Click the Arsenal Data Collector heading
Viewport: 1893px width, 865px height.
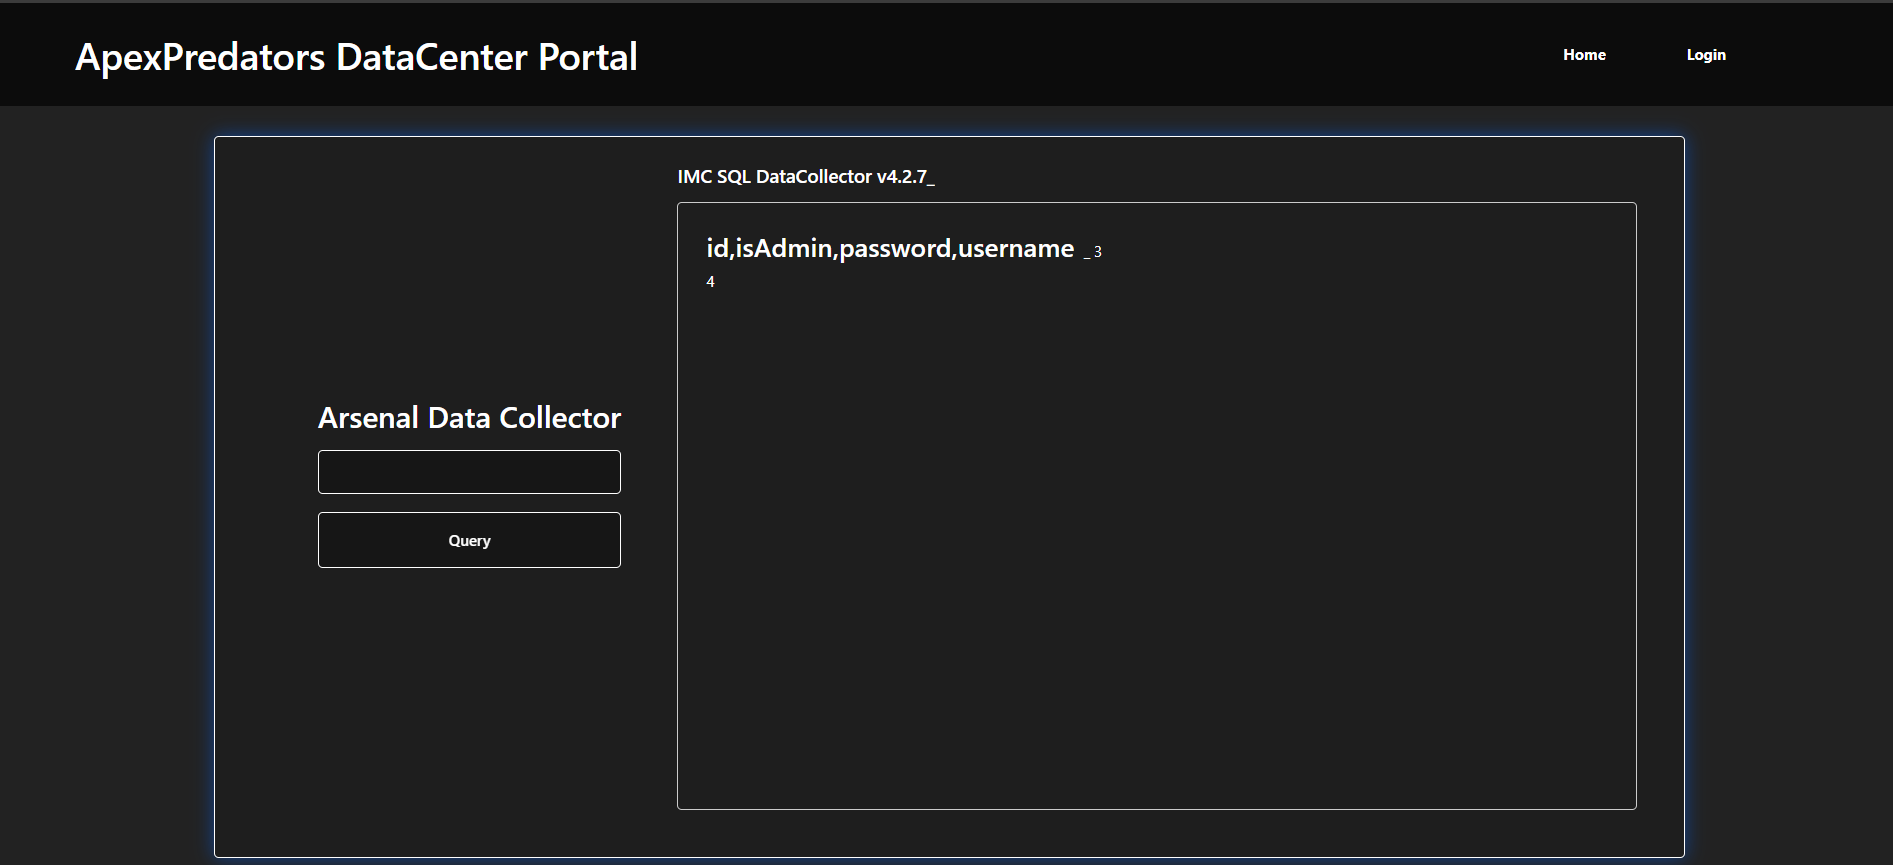[469, 418]
